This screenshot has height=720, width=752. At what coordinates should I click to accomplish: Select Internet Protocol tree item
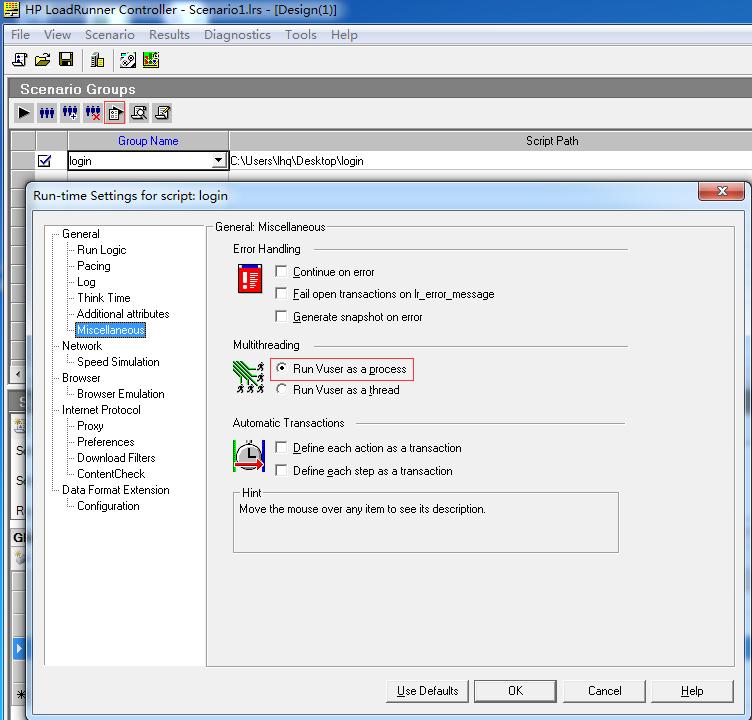coord(101,410)
